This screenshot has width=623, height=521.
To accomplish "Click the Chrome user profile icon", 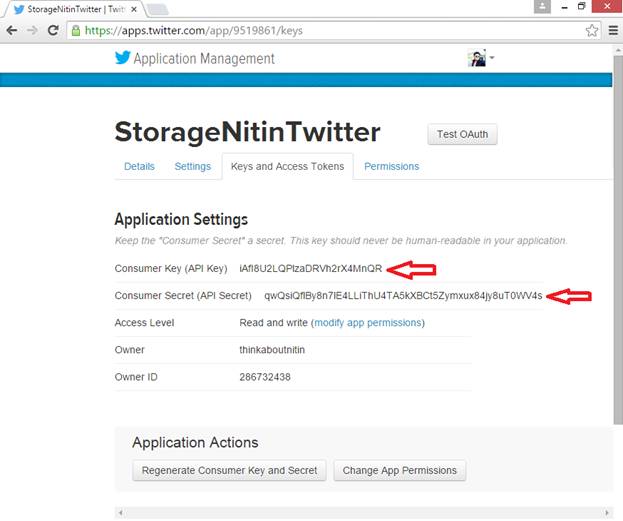I will 543,7.
